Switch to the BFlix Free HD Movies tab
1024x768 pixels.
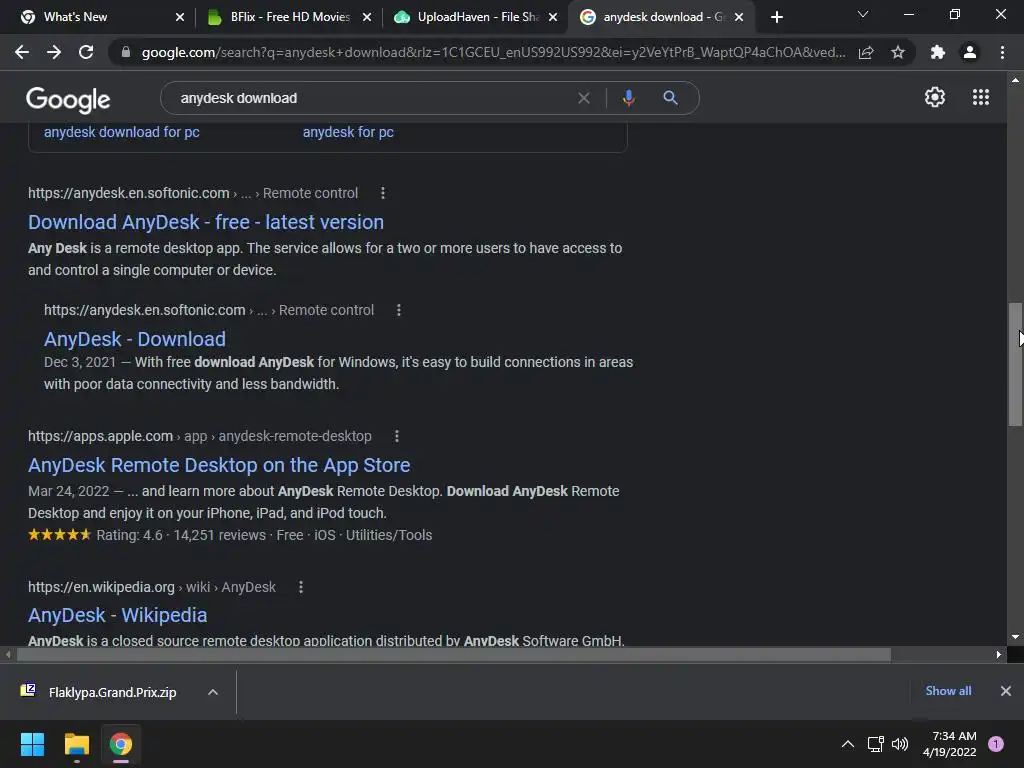pos(287,17)
